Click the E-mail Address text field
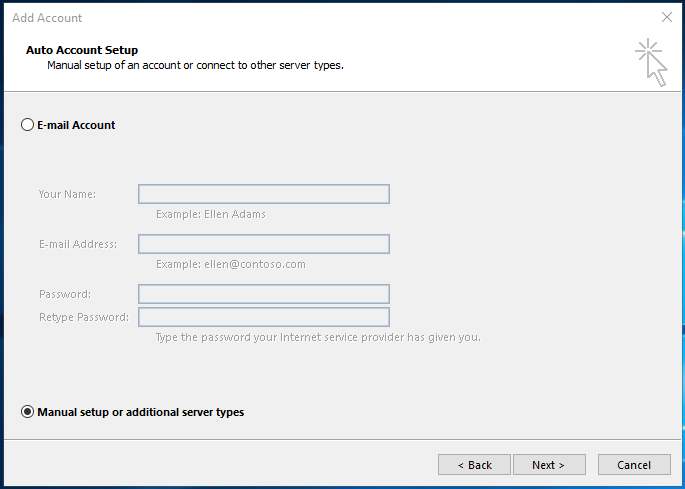Viewport: 685px width, 489px height. point(264,244)
